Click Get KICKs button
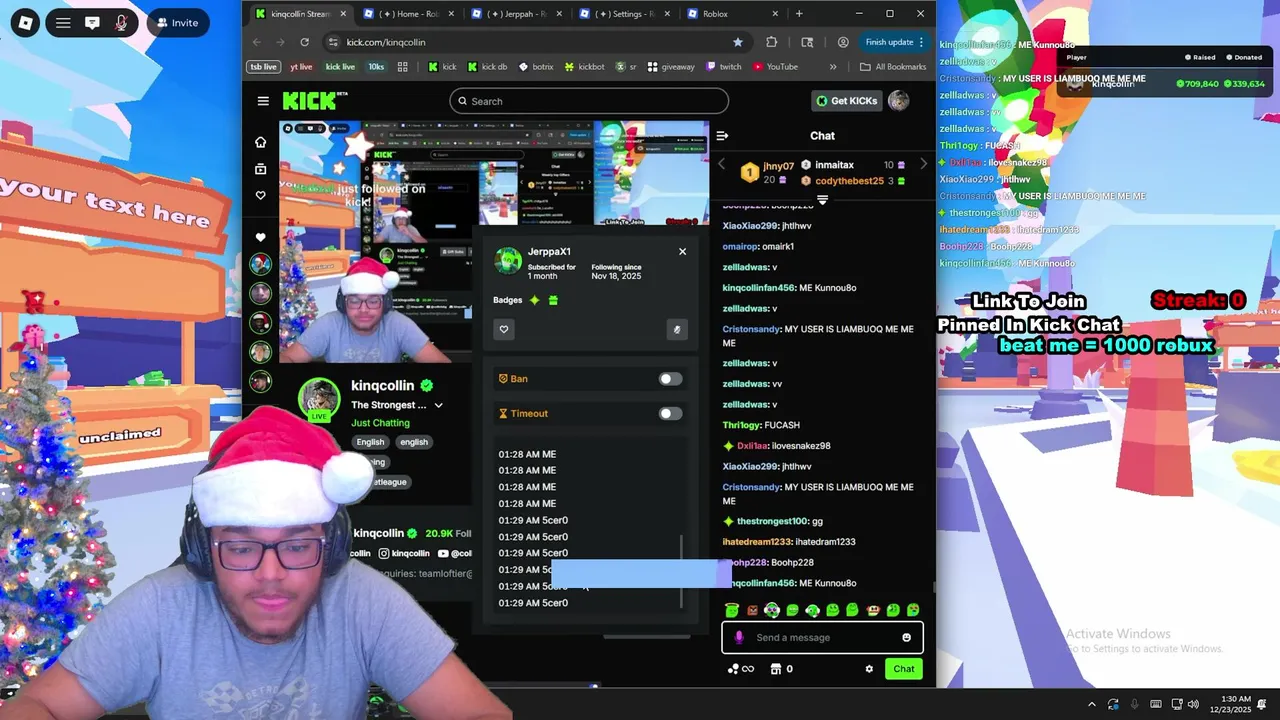The width and height of the screenshot is (1280, 720). tap(846, 101)
